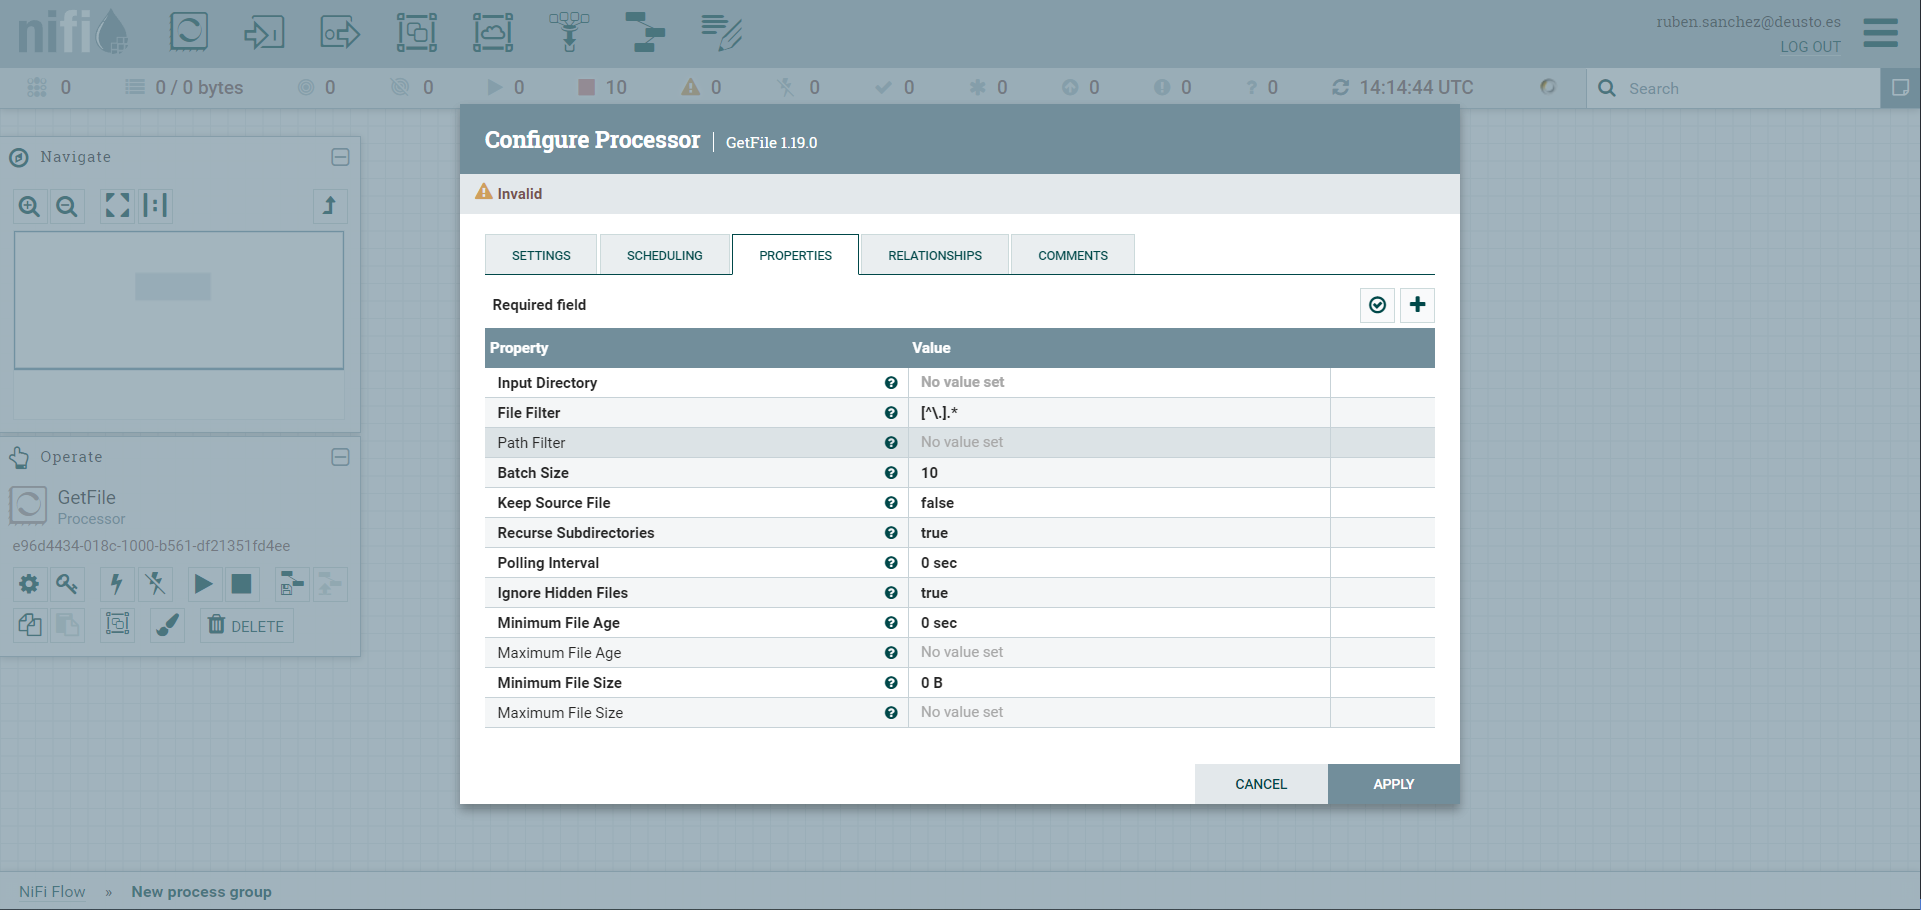1921x910 pixels.
Task: Select the Funnel toolbar icon
Action: pos(569,32)
